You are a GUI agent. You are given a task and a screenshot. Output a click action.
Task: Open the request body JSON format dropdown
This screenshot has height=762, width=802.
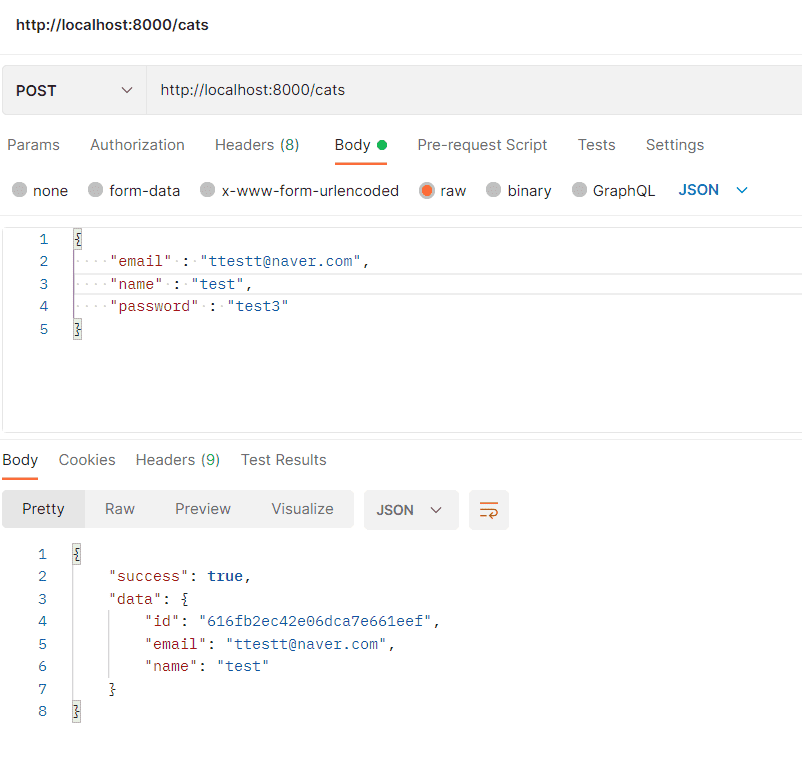[713, 190]
